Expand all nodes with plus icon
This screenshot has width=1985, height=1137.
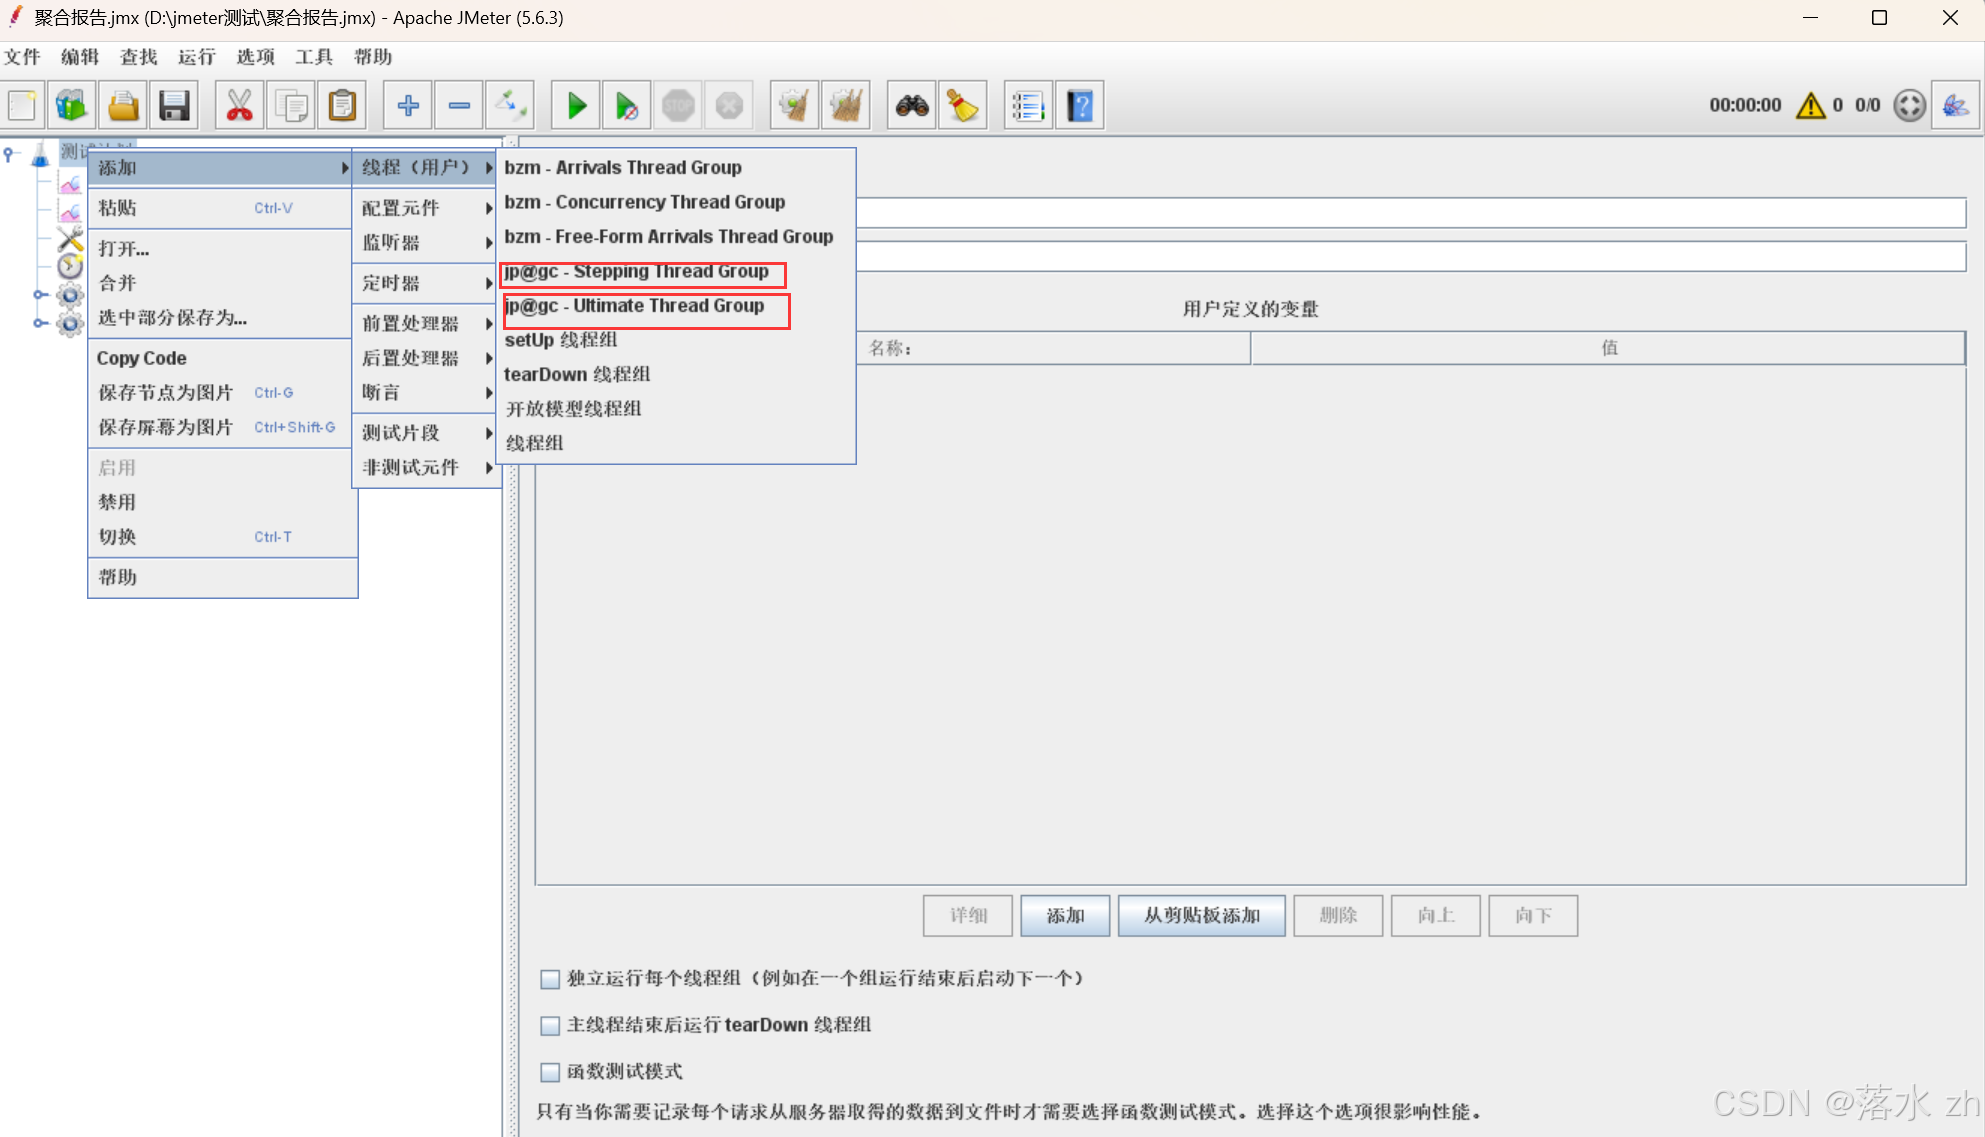click(408, 105)
